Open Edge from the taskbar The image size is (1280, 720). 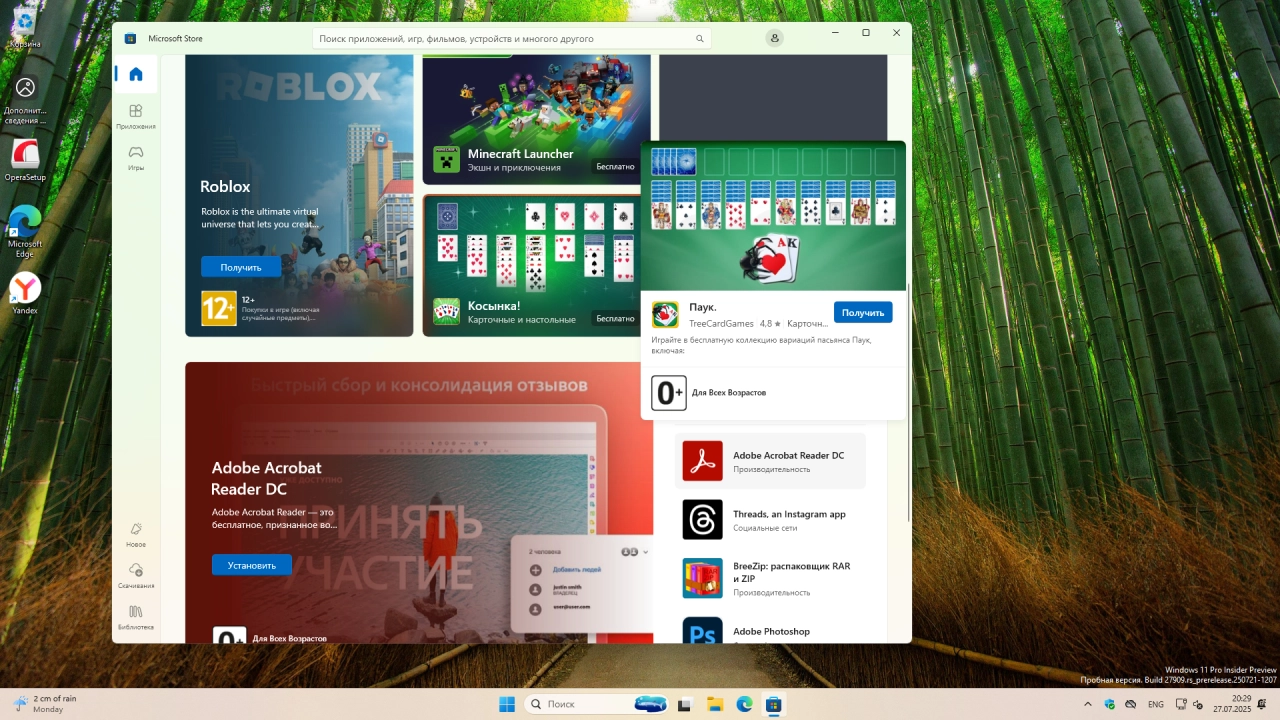[744, 704]
